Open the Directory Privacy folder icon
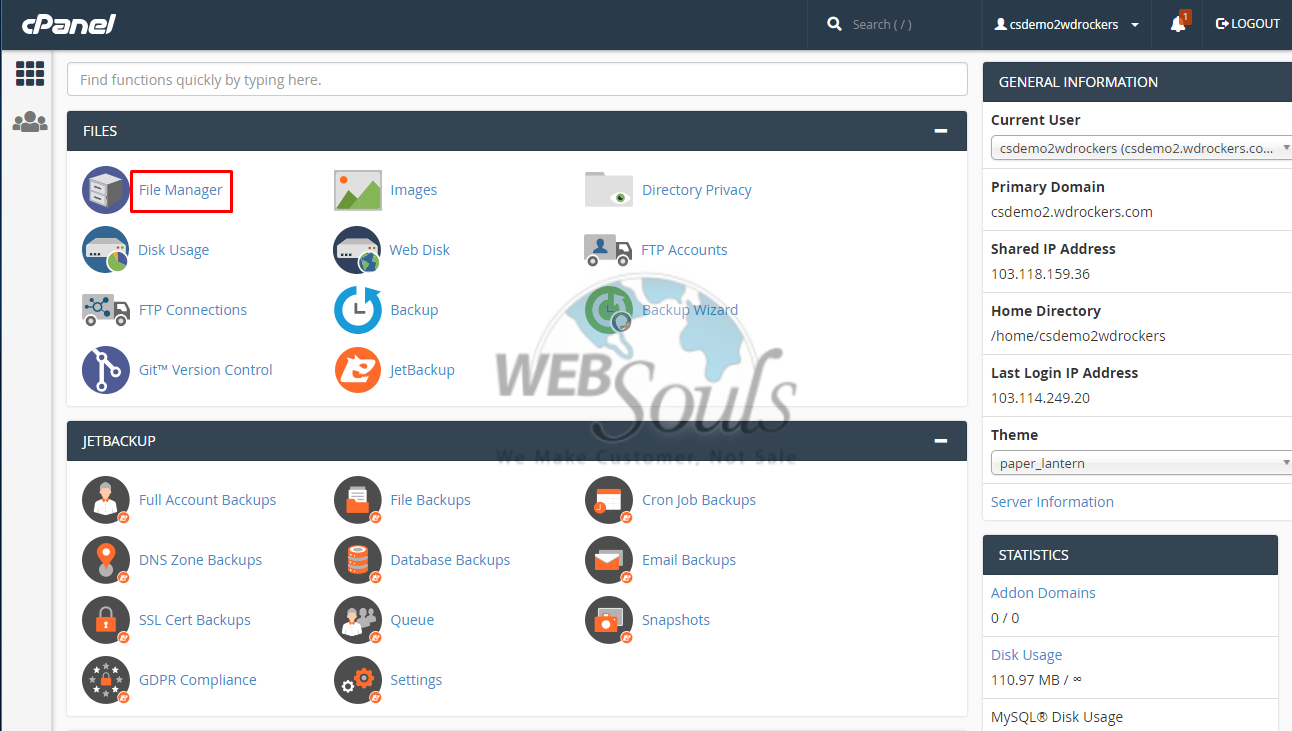The height and width of the screenshot is (731, 1292). [x=609, y=190]
